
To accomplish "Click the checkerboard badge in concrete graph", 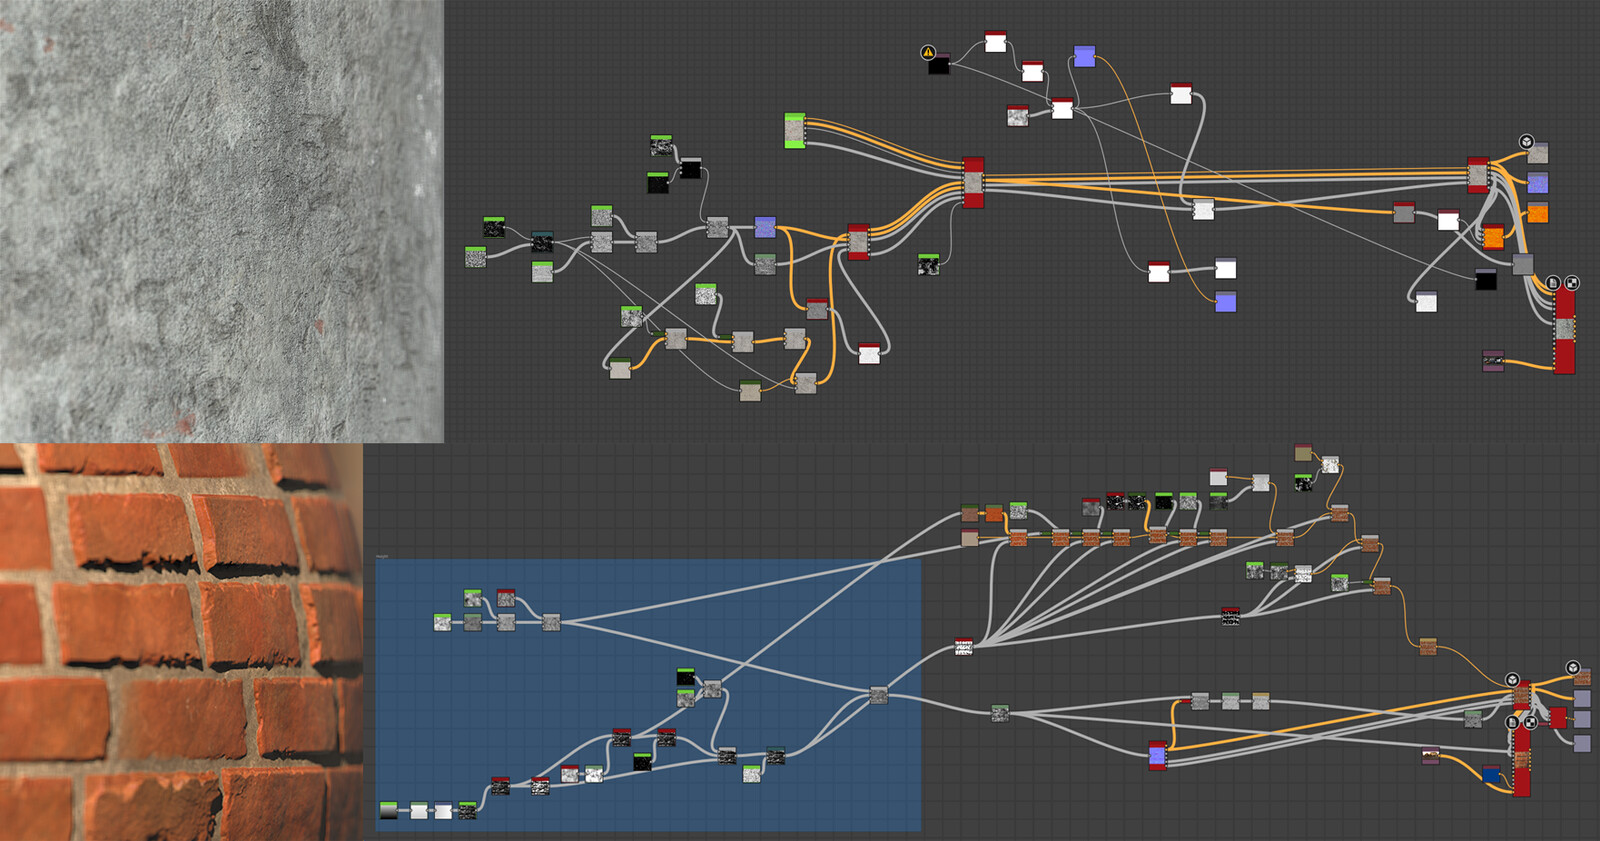I will [1572, 283].
